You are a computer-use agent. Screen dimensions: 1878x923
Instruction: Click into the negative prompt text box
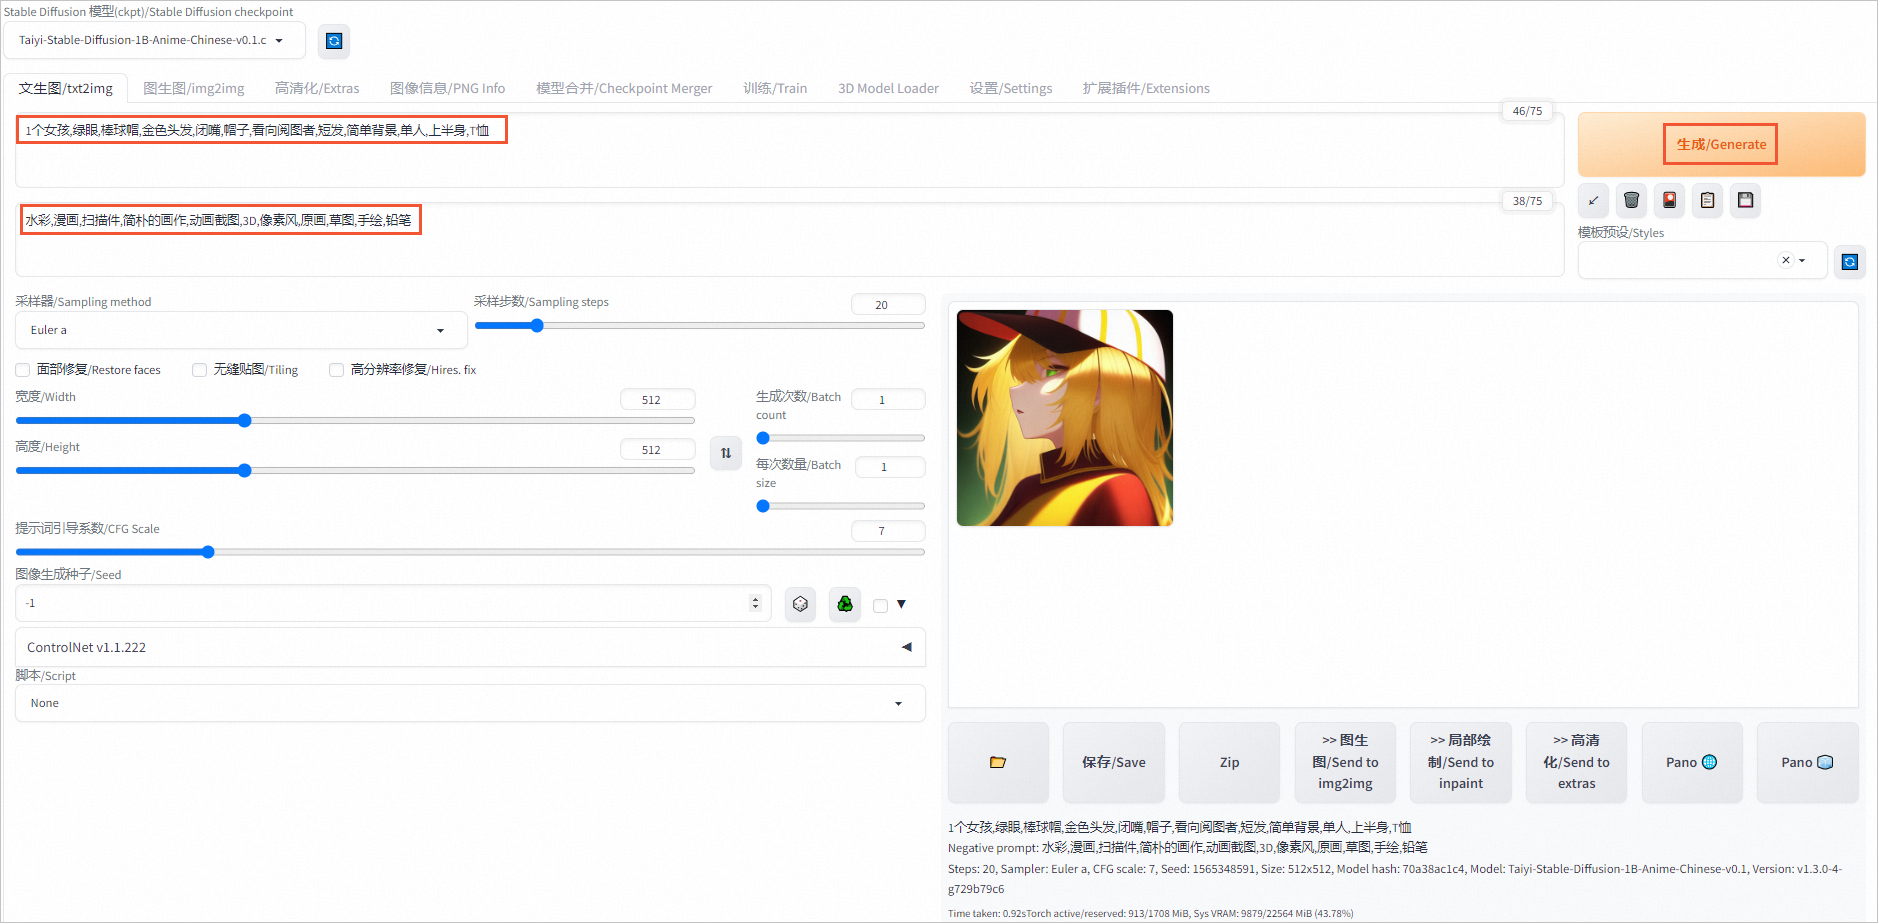pos(789,240)
